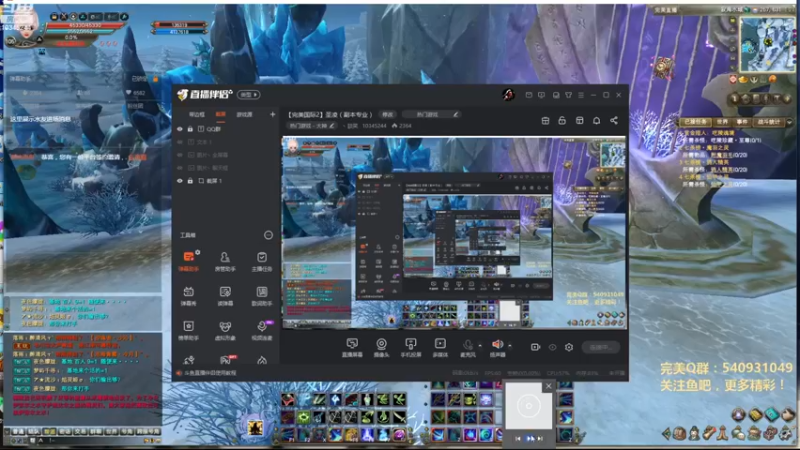Click the gift box icon above the preview

pyautogui.click(x=545, y=120)
